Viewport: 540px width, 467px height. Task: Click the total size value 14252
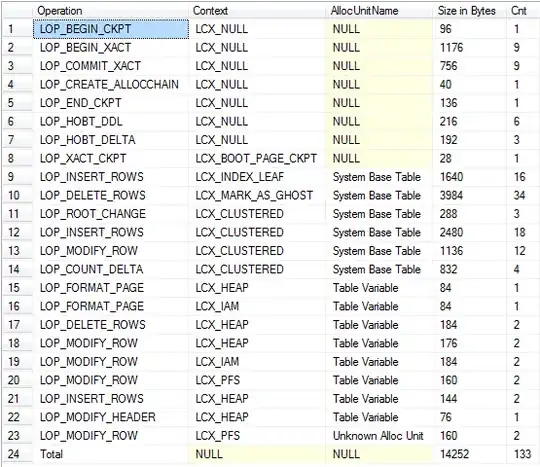click(454, 454)
